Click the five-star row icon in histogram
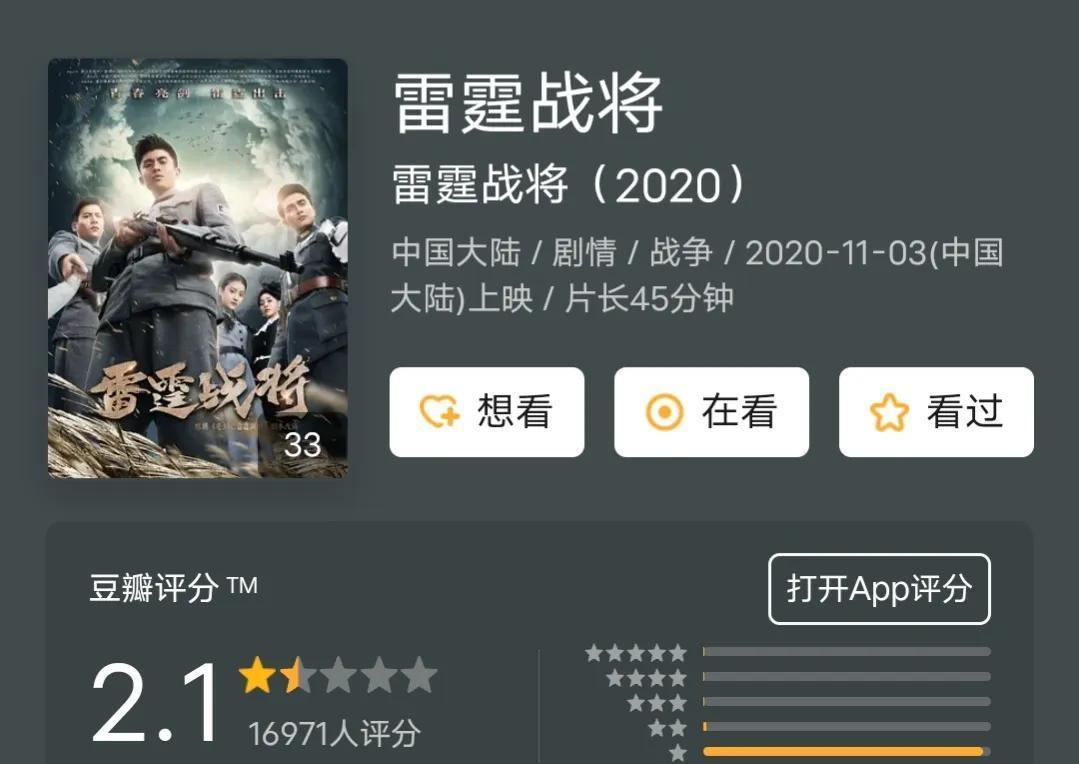 click(636, 652)
